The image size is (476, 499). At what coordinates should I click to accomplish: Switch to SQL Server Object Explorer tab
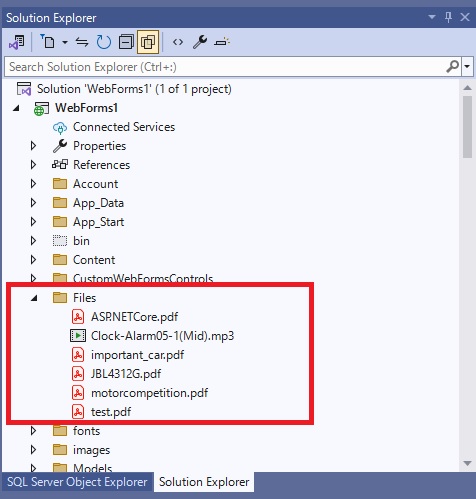(x=77, y=482)
